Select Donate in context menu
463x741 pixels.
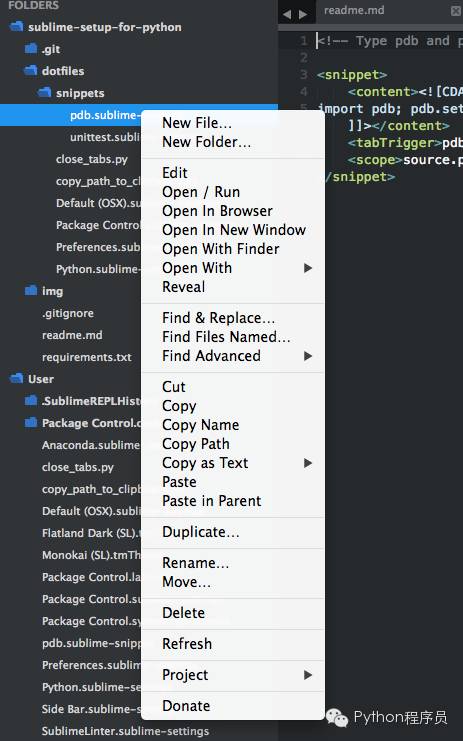[x=186, y=706]
